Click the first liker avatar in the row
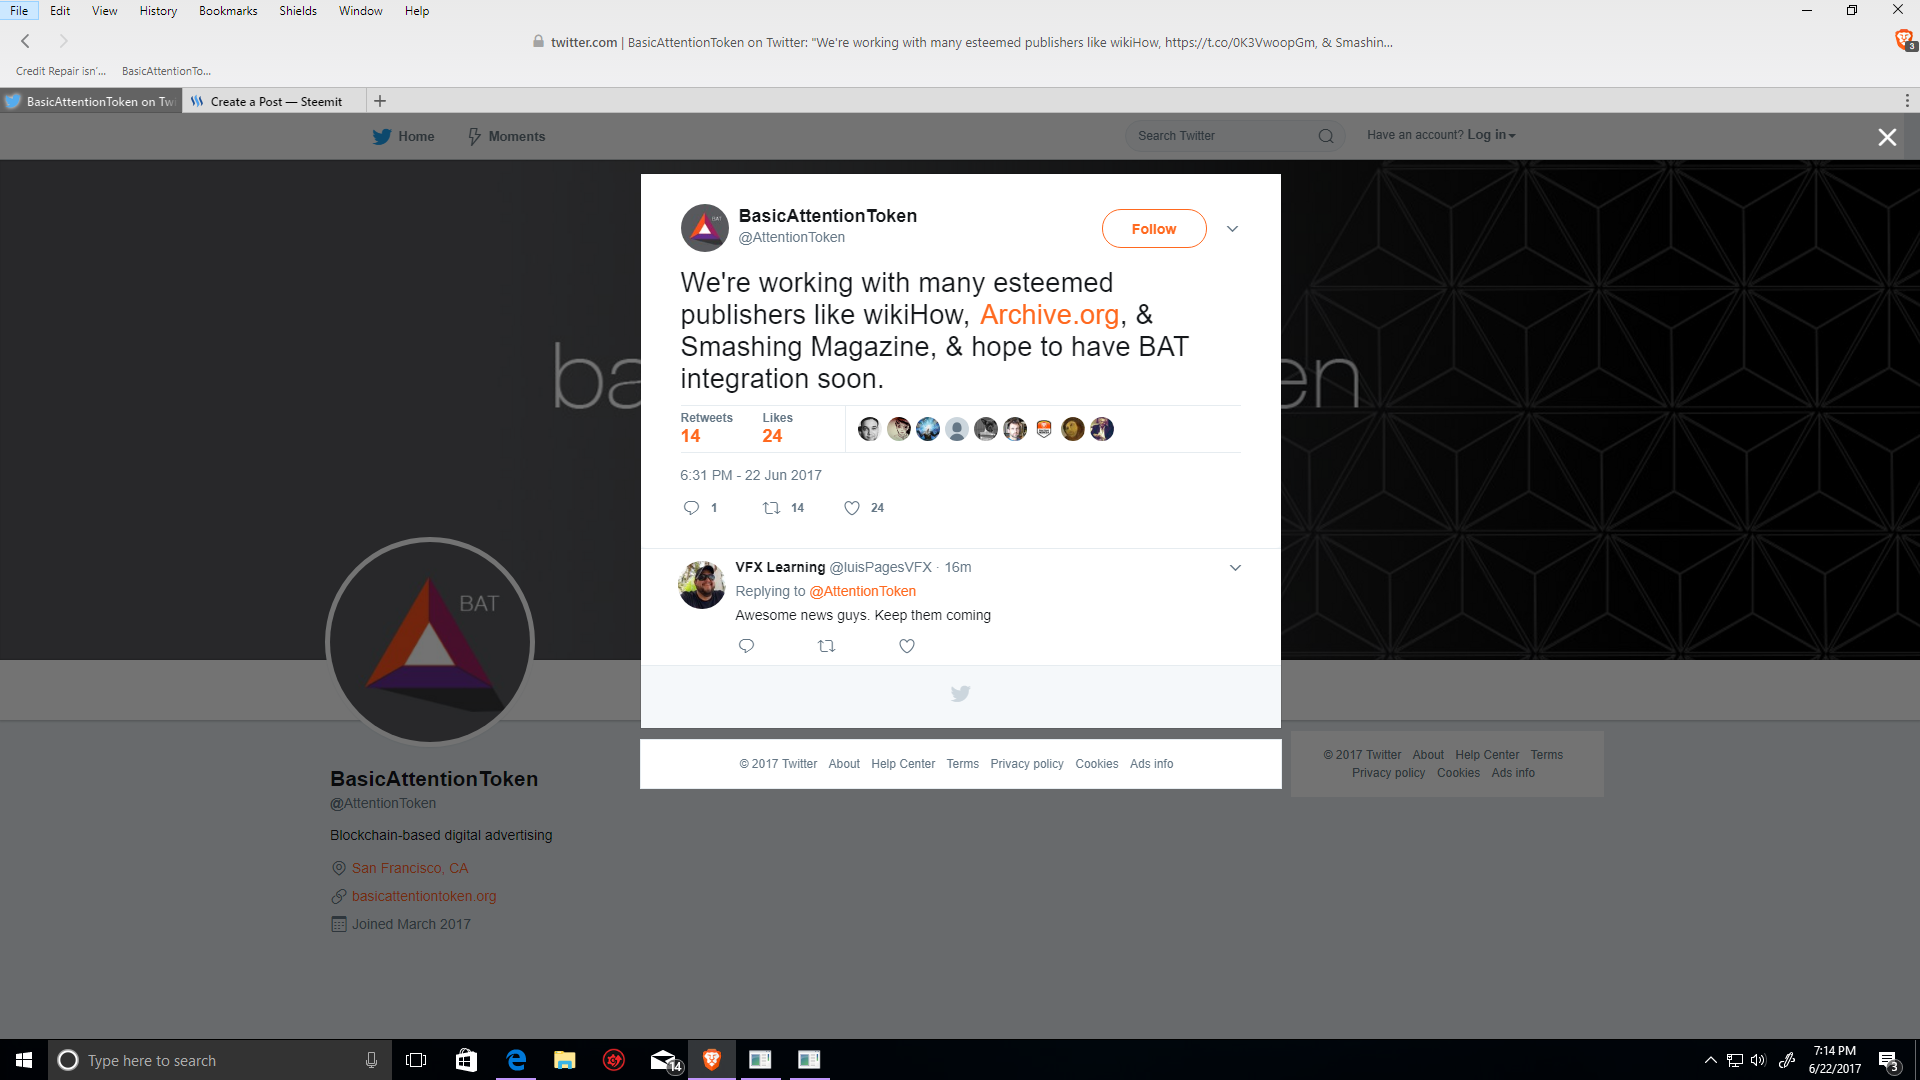1920x1080 pixels. click(x=869, y=429)
